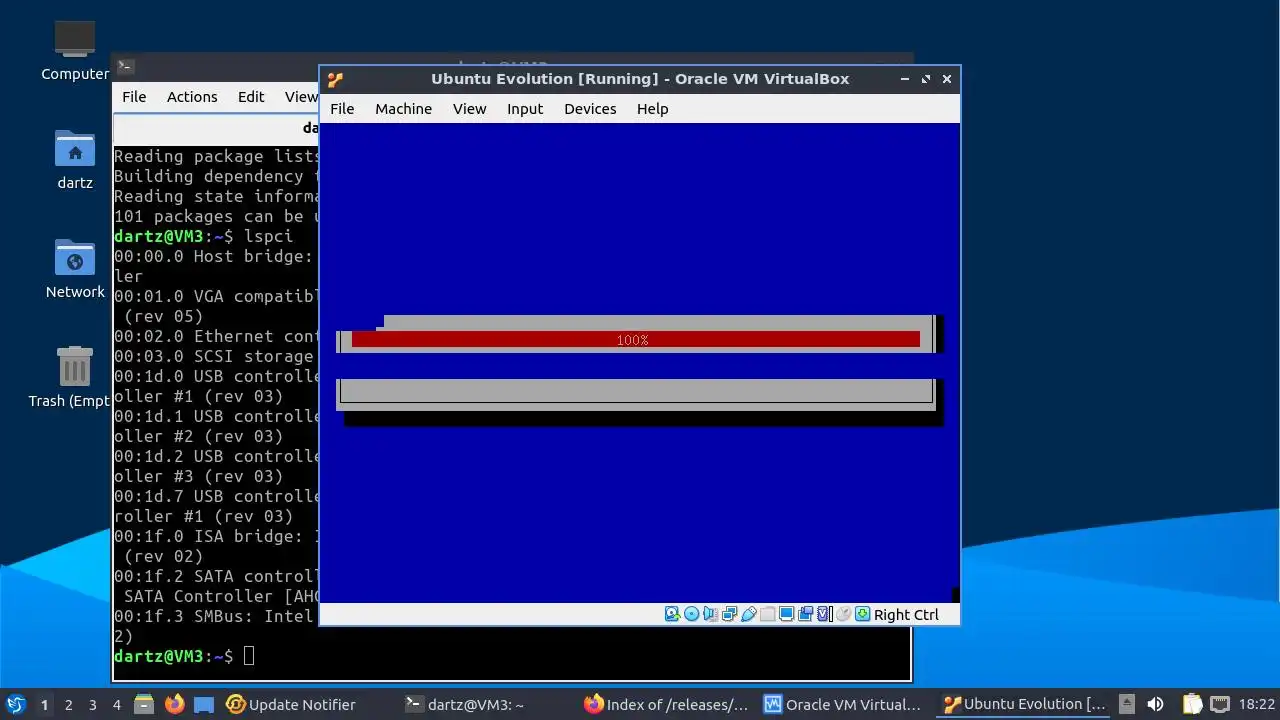Open the application launcher menu in the taskbar
1280x720 pixels.
coord(15,704)
